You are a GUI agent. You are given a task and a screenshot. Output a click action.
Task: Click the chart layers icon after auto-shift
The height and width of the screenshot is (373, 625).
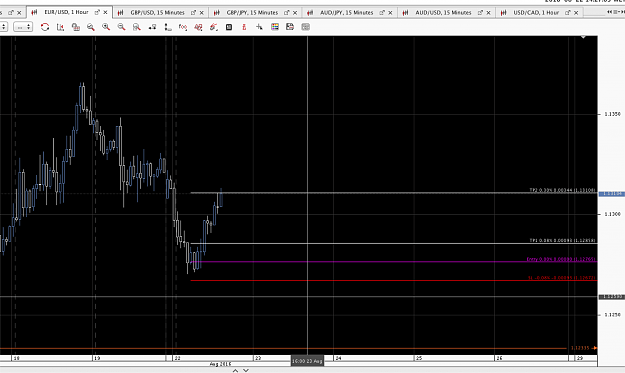[x=76, y=27]
